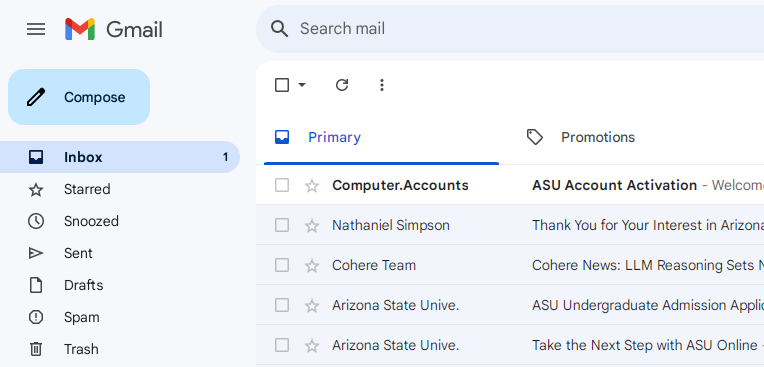764x367 pixels.
Task: Star the Computer.Accounts email
Action: point(312,186)
